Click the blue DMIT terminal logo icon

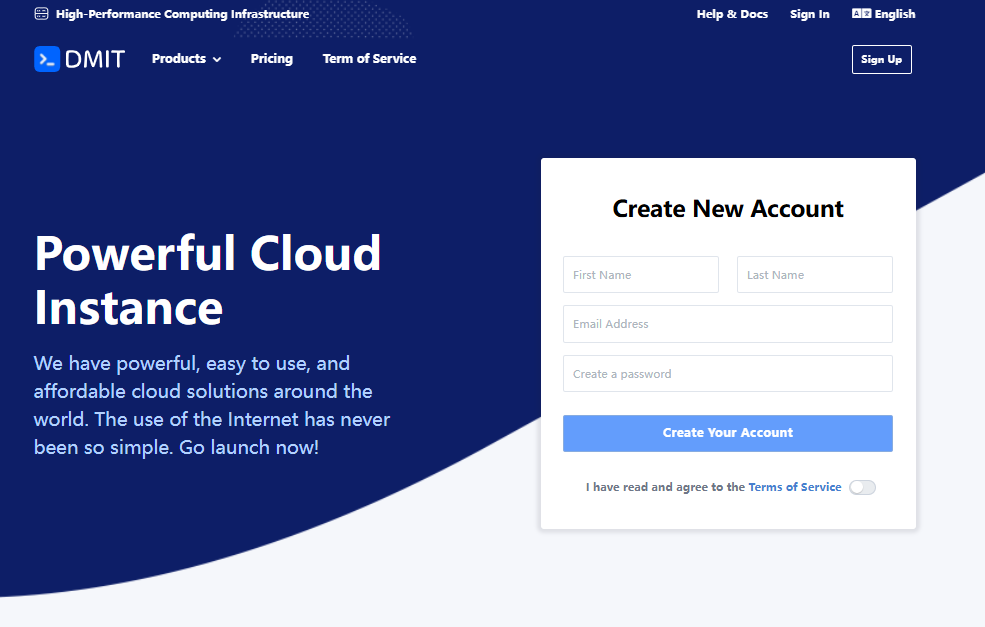[47, 59]
